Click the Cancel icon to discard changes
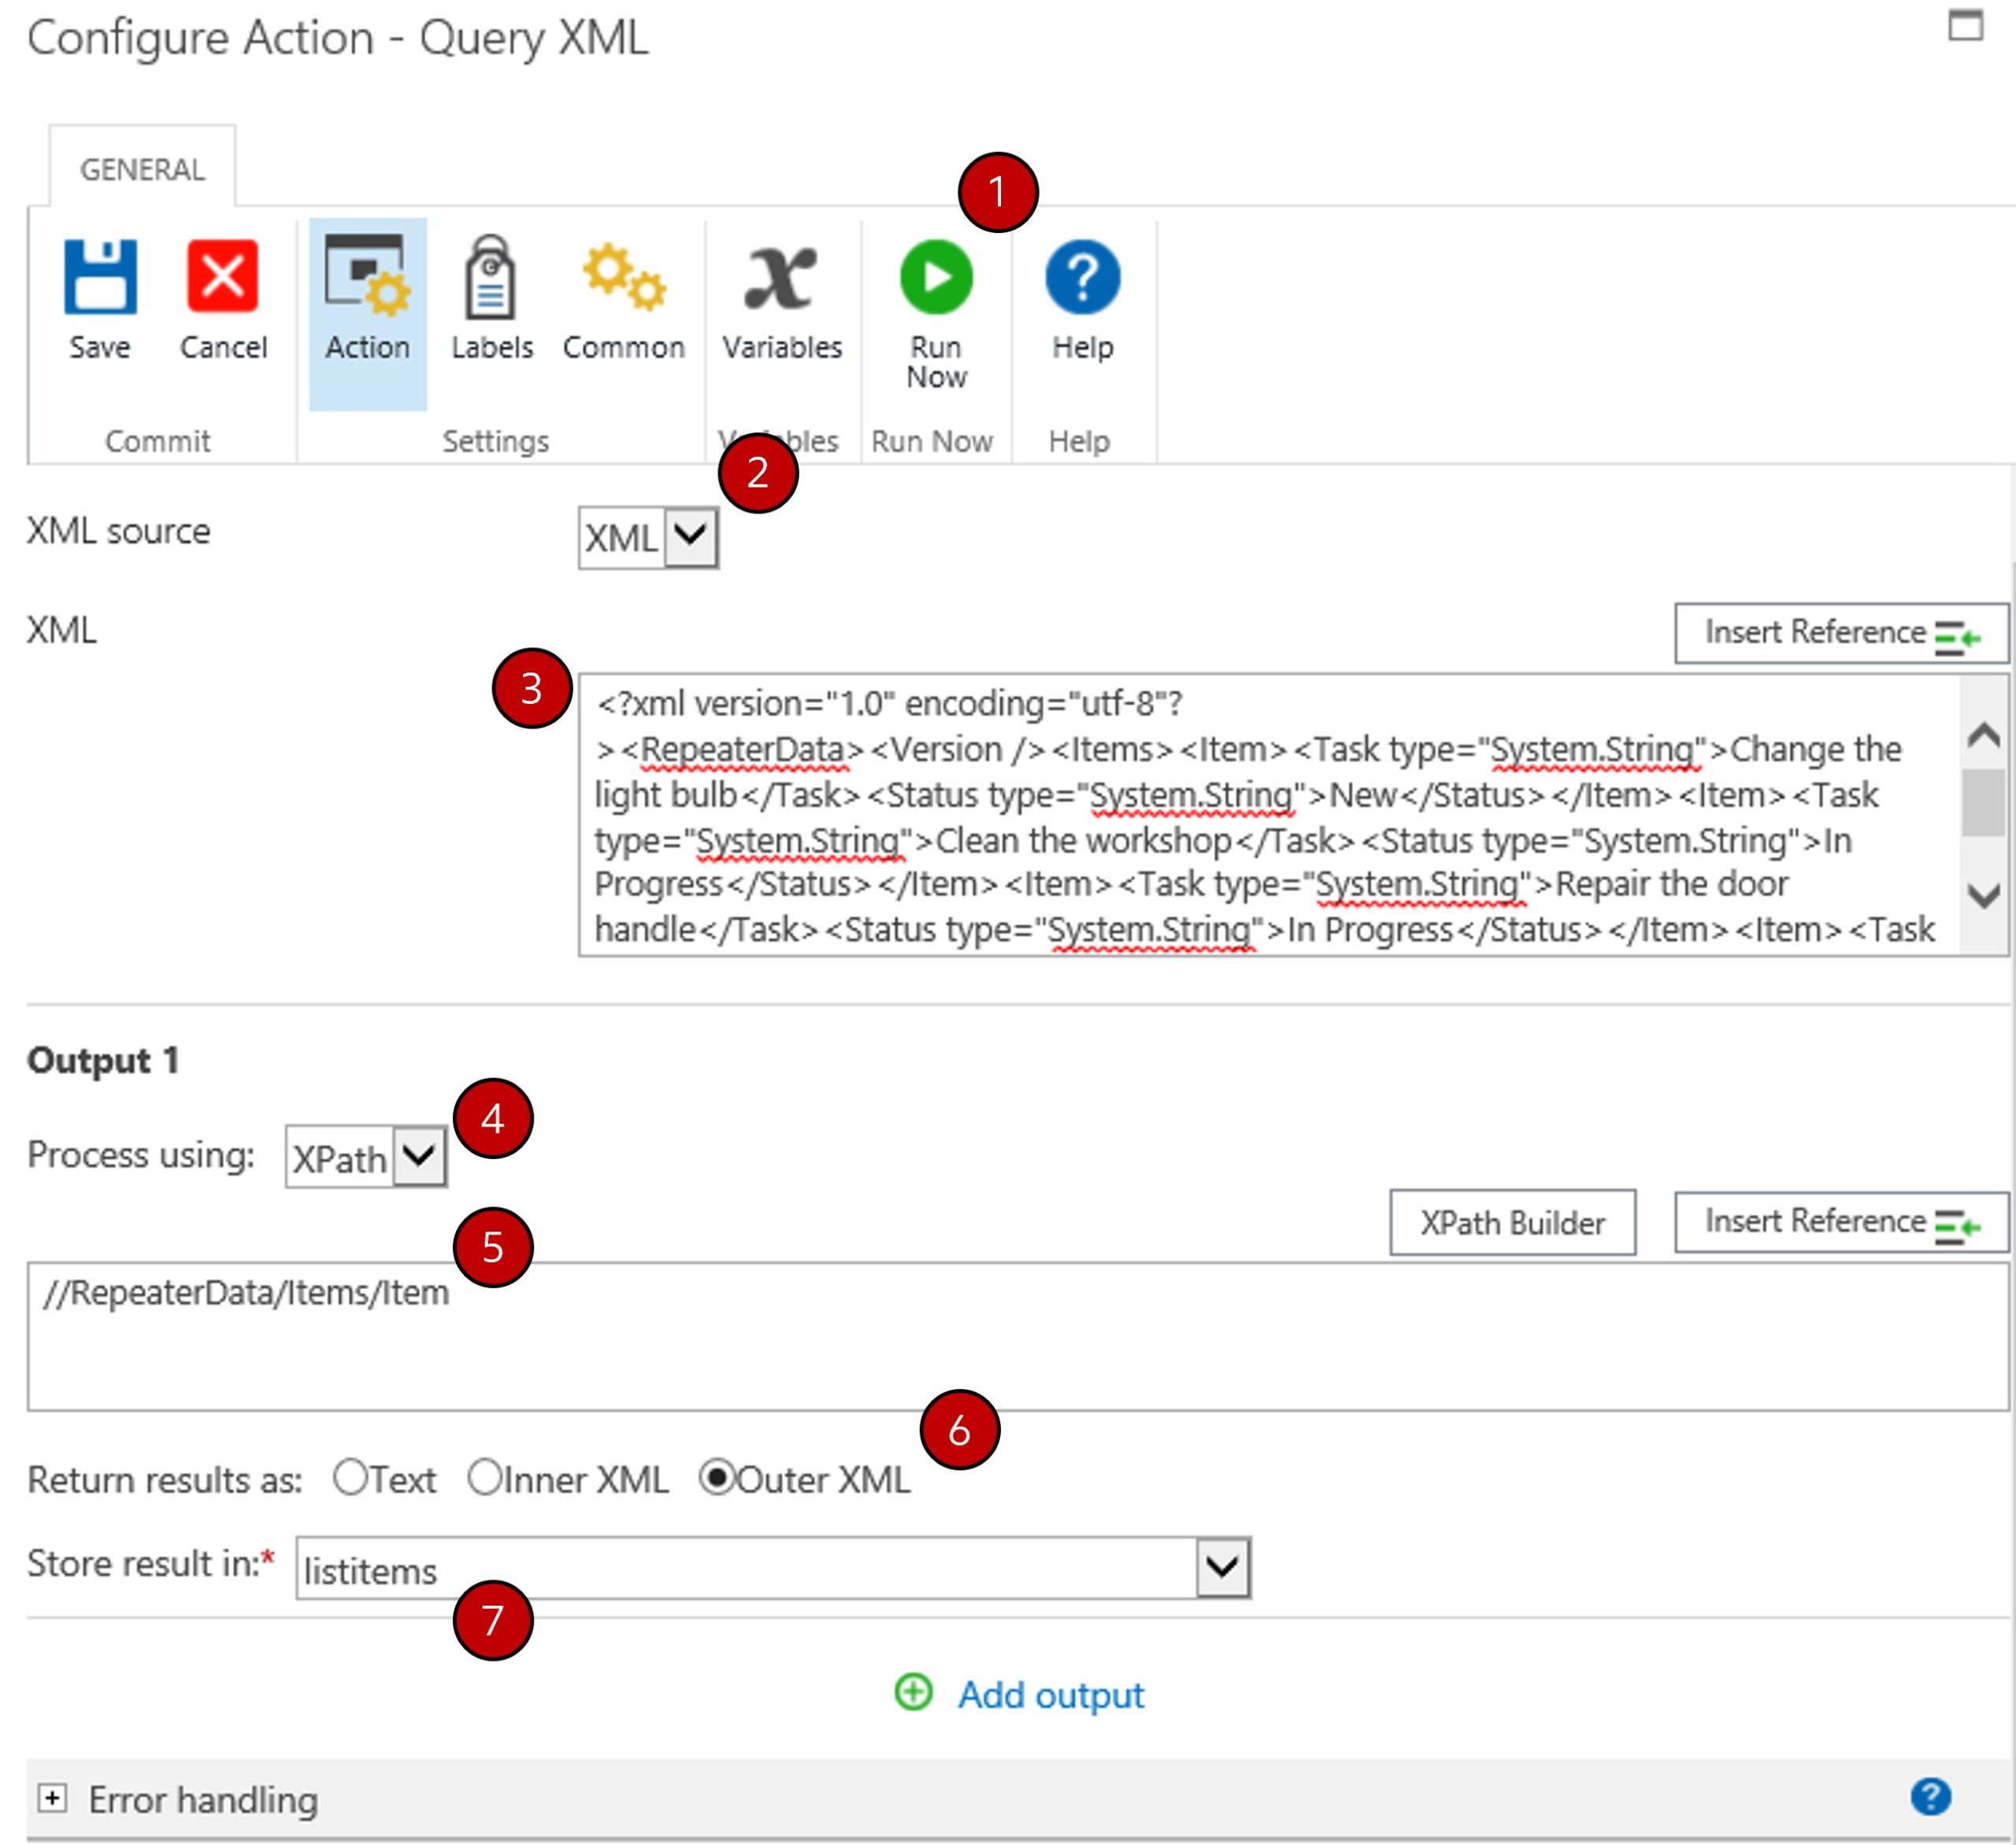Screen dimensions: 2016x1845 coord(223,277)
